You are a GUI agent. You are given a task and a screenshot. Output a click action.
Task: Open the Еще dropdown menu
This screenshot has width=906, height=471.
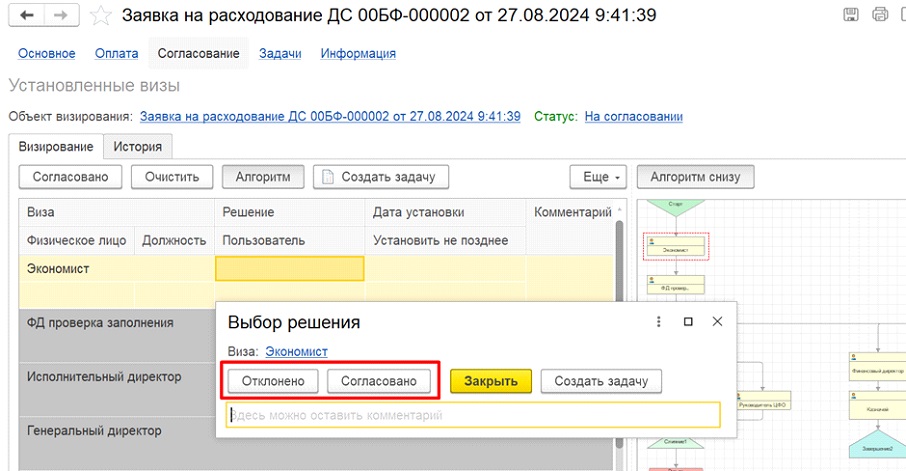point(597,177)
